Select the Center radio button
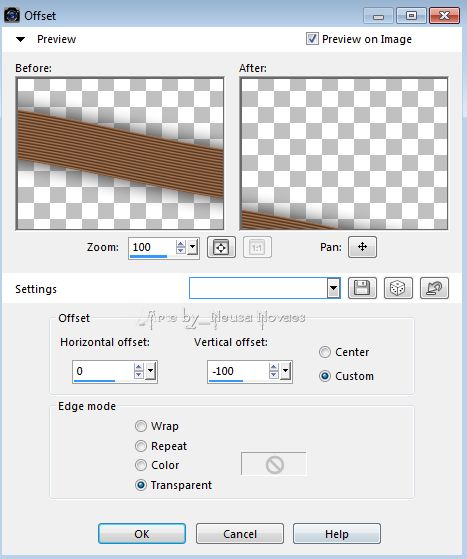 tap(325, 352)
